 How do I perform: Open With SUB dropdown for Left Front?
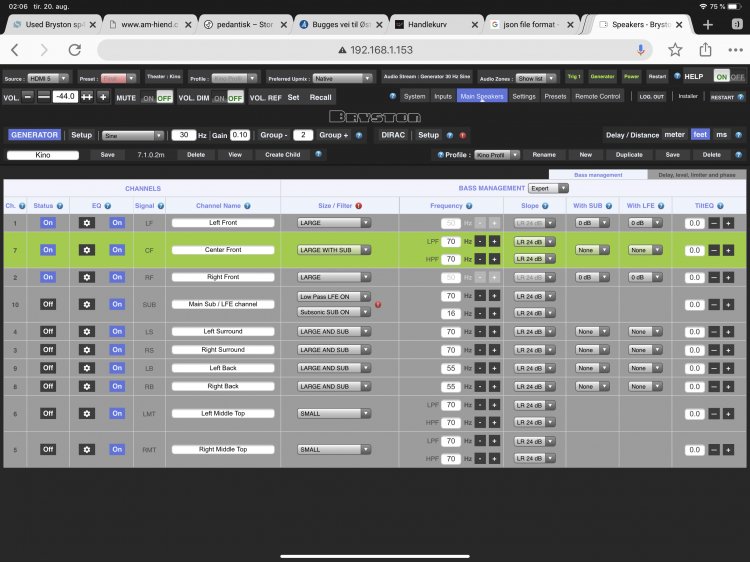point(592,223)
